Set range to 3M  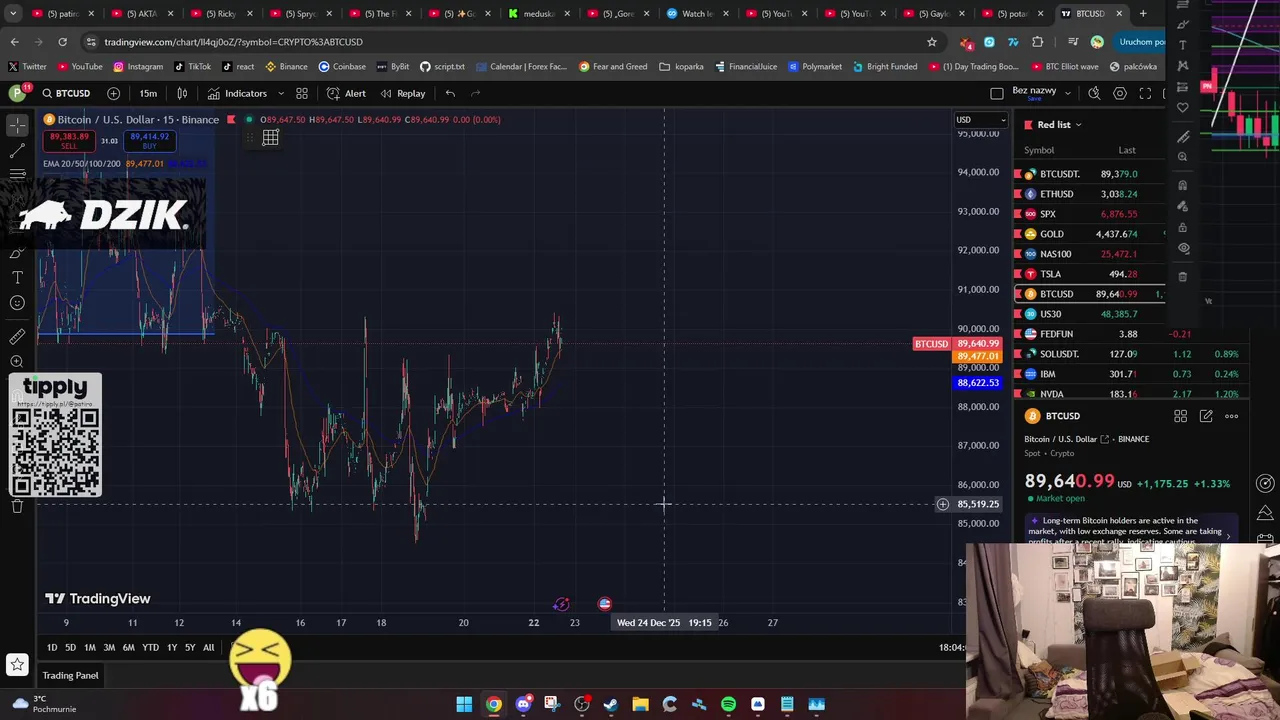coord(109,648)
